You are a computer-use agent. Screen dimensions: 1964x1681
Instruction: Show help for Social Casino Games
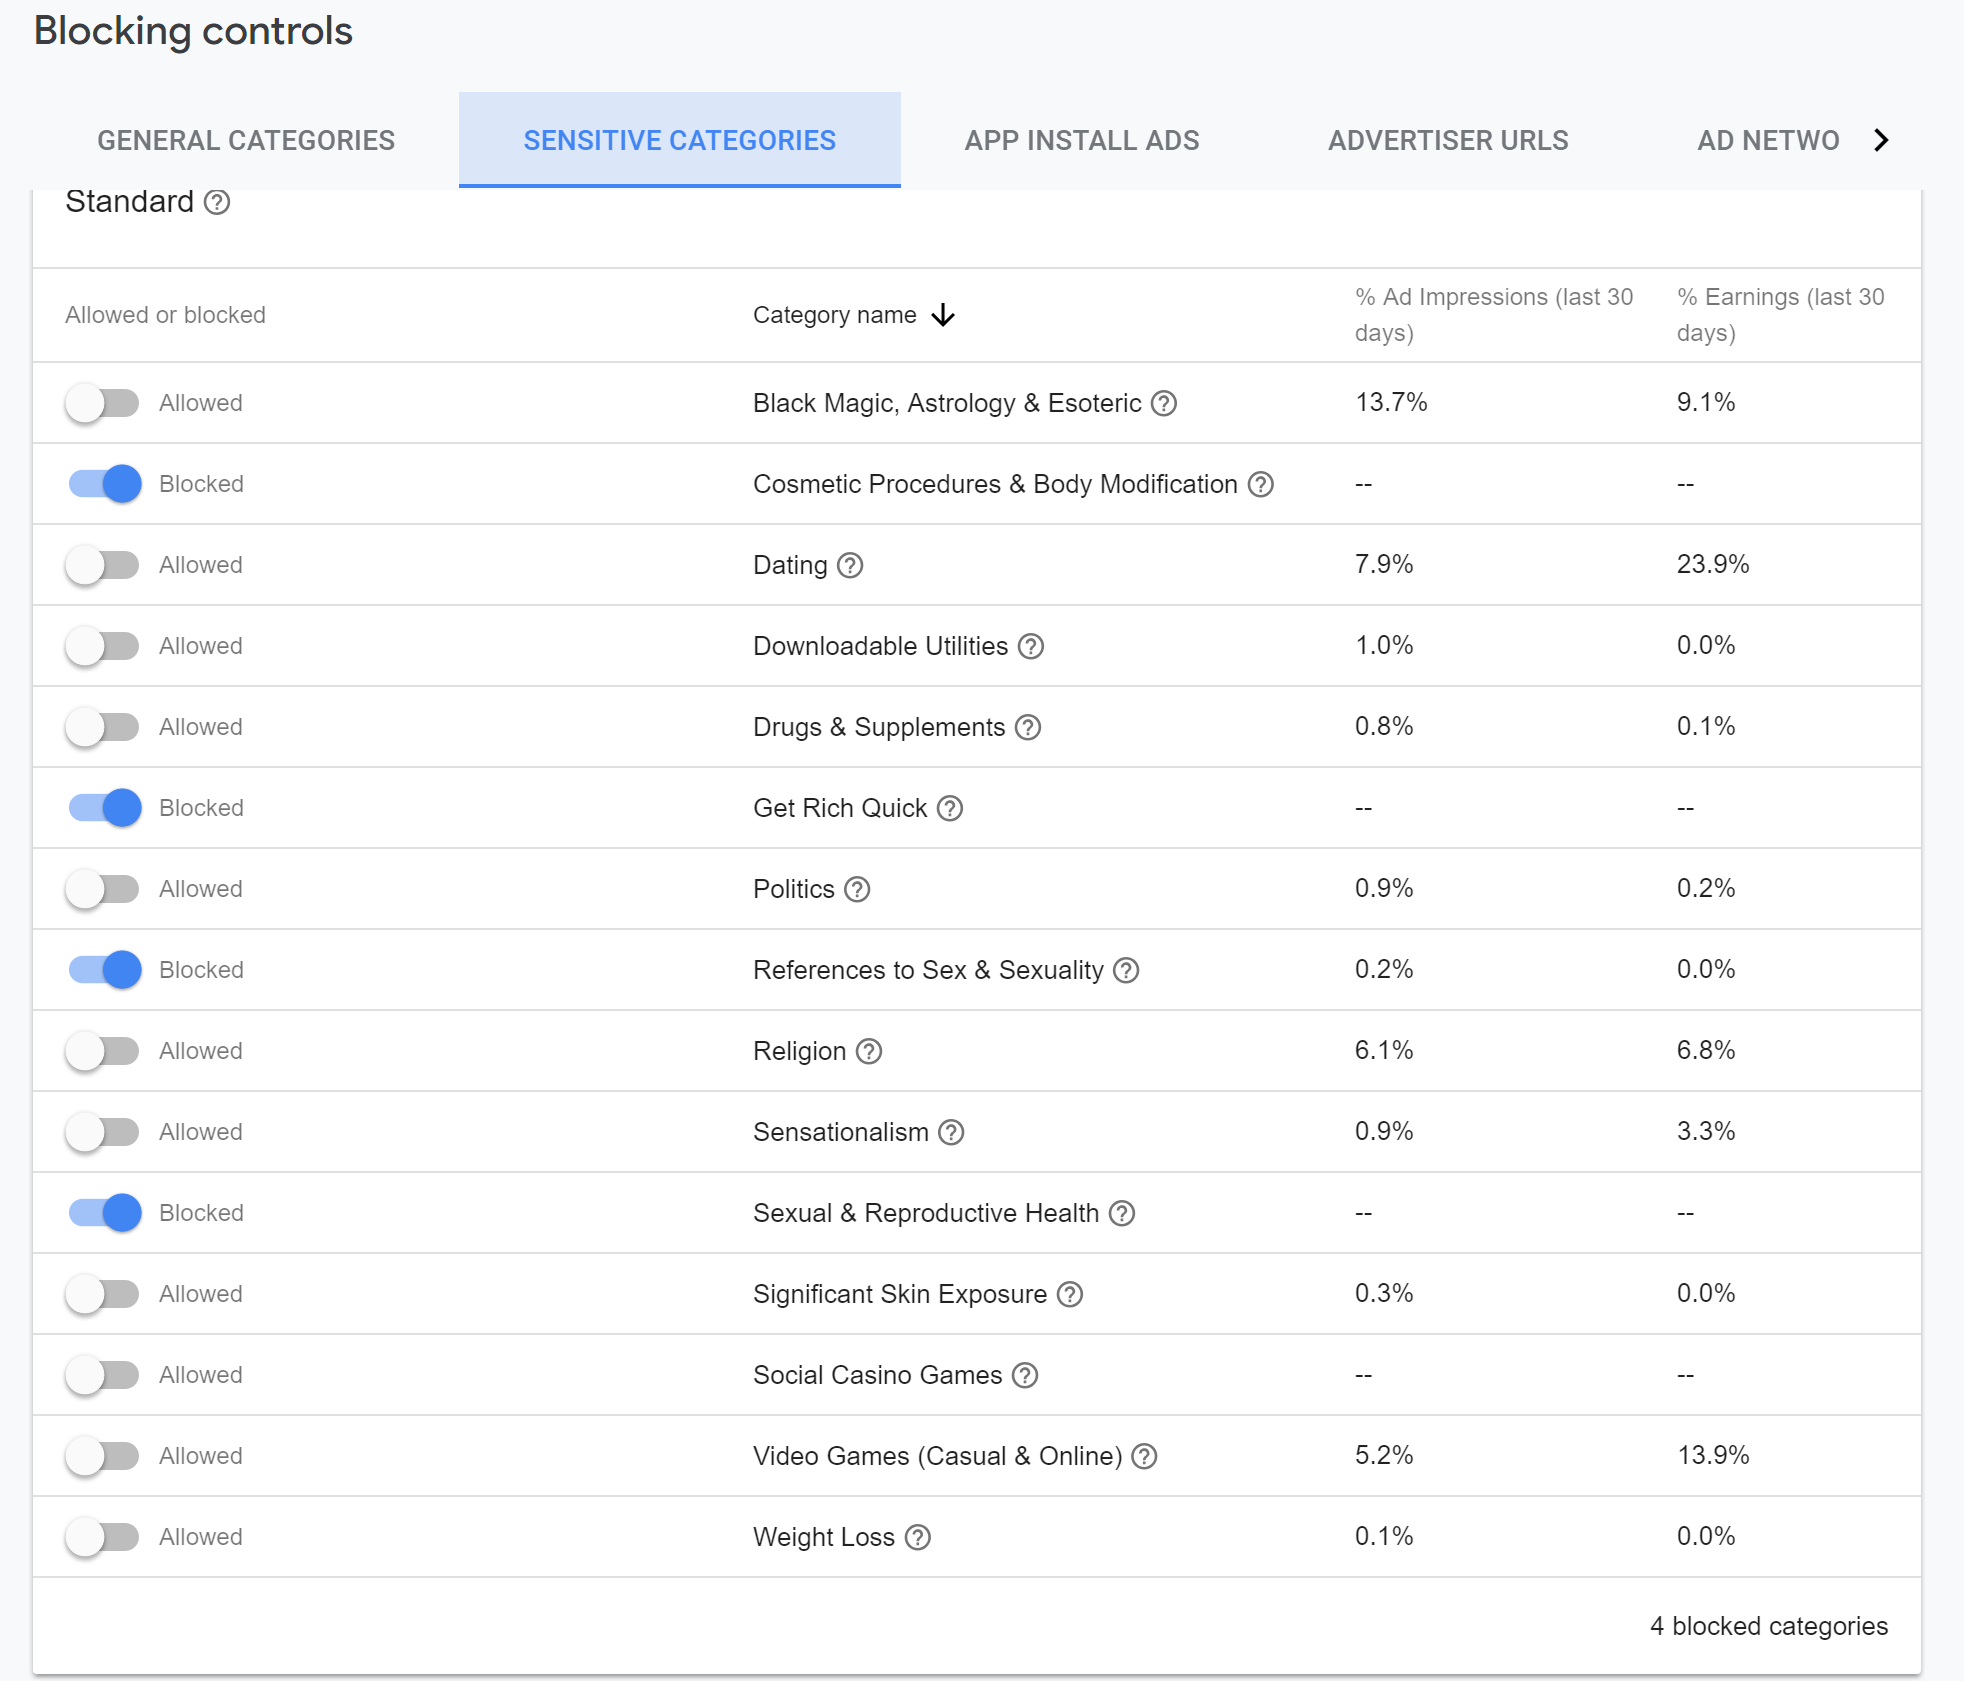point(1024,1376)
